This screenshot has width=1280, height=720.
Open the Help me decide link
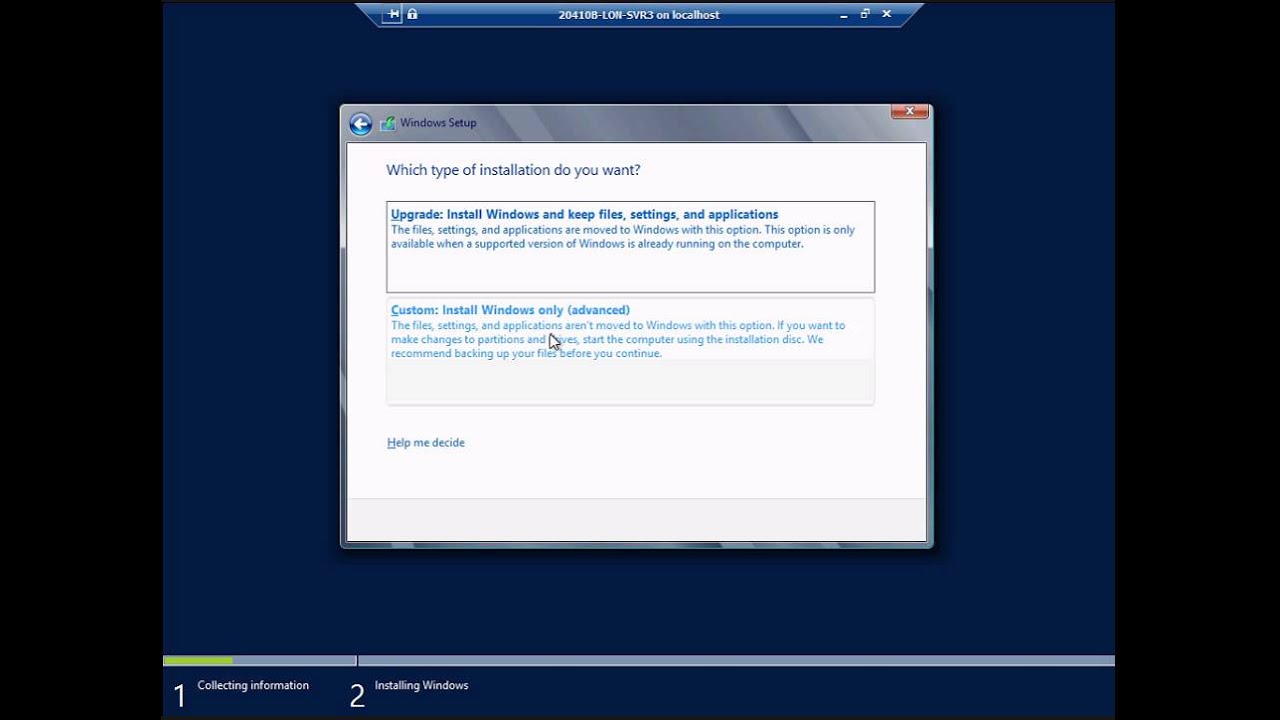click(426, 443)
